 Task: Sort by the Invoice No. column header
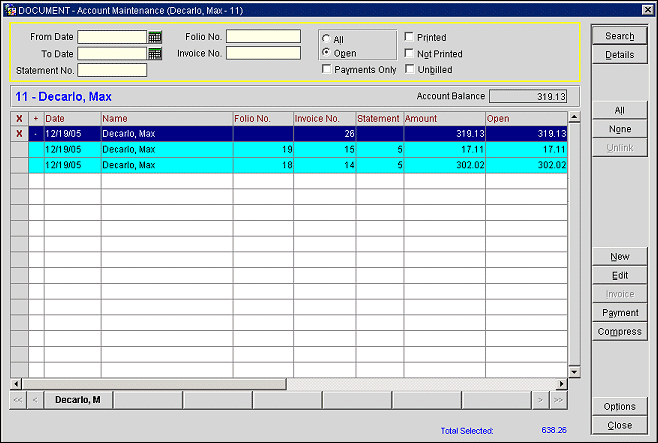[323, 118]
